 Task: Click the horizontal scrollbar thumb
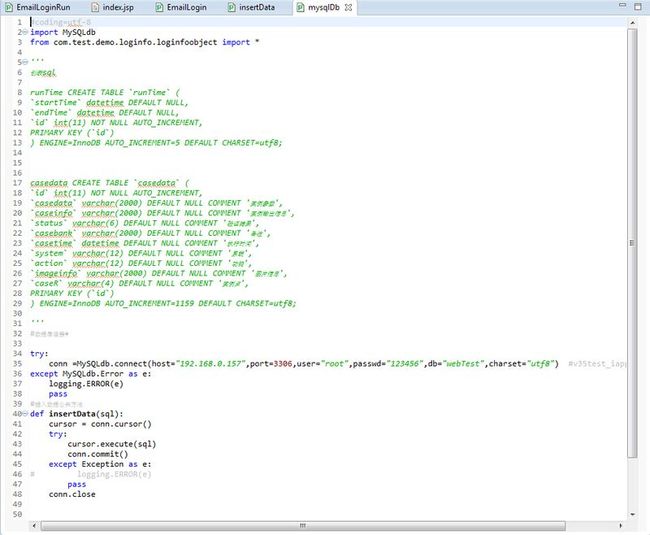click(x=303, y=525)
